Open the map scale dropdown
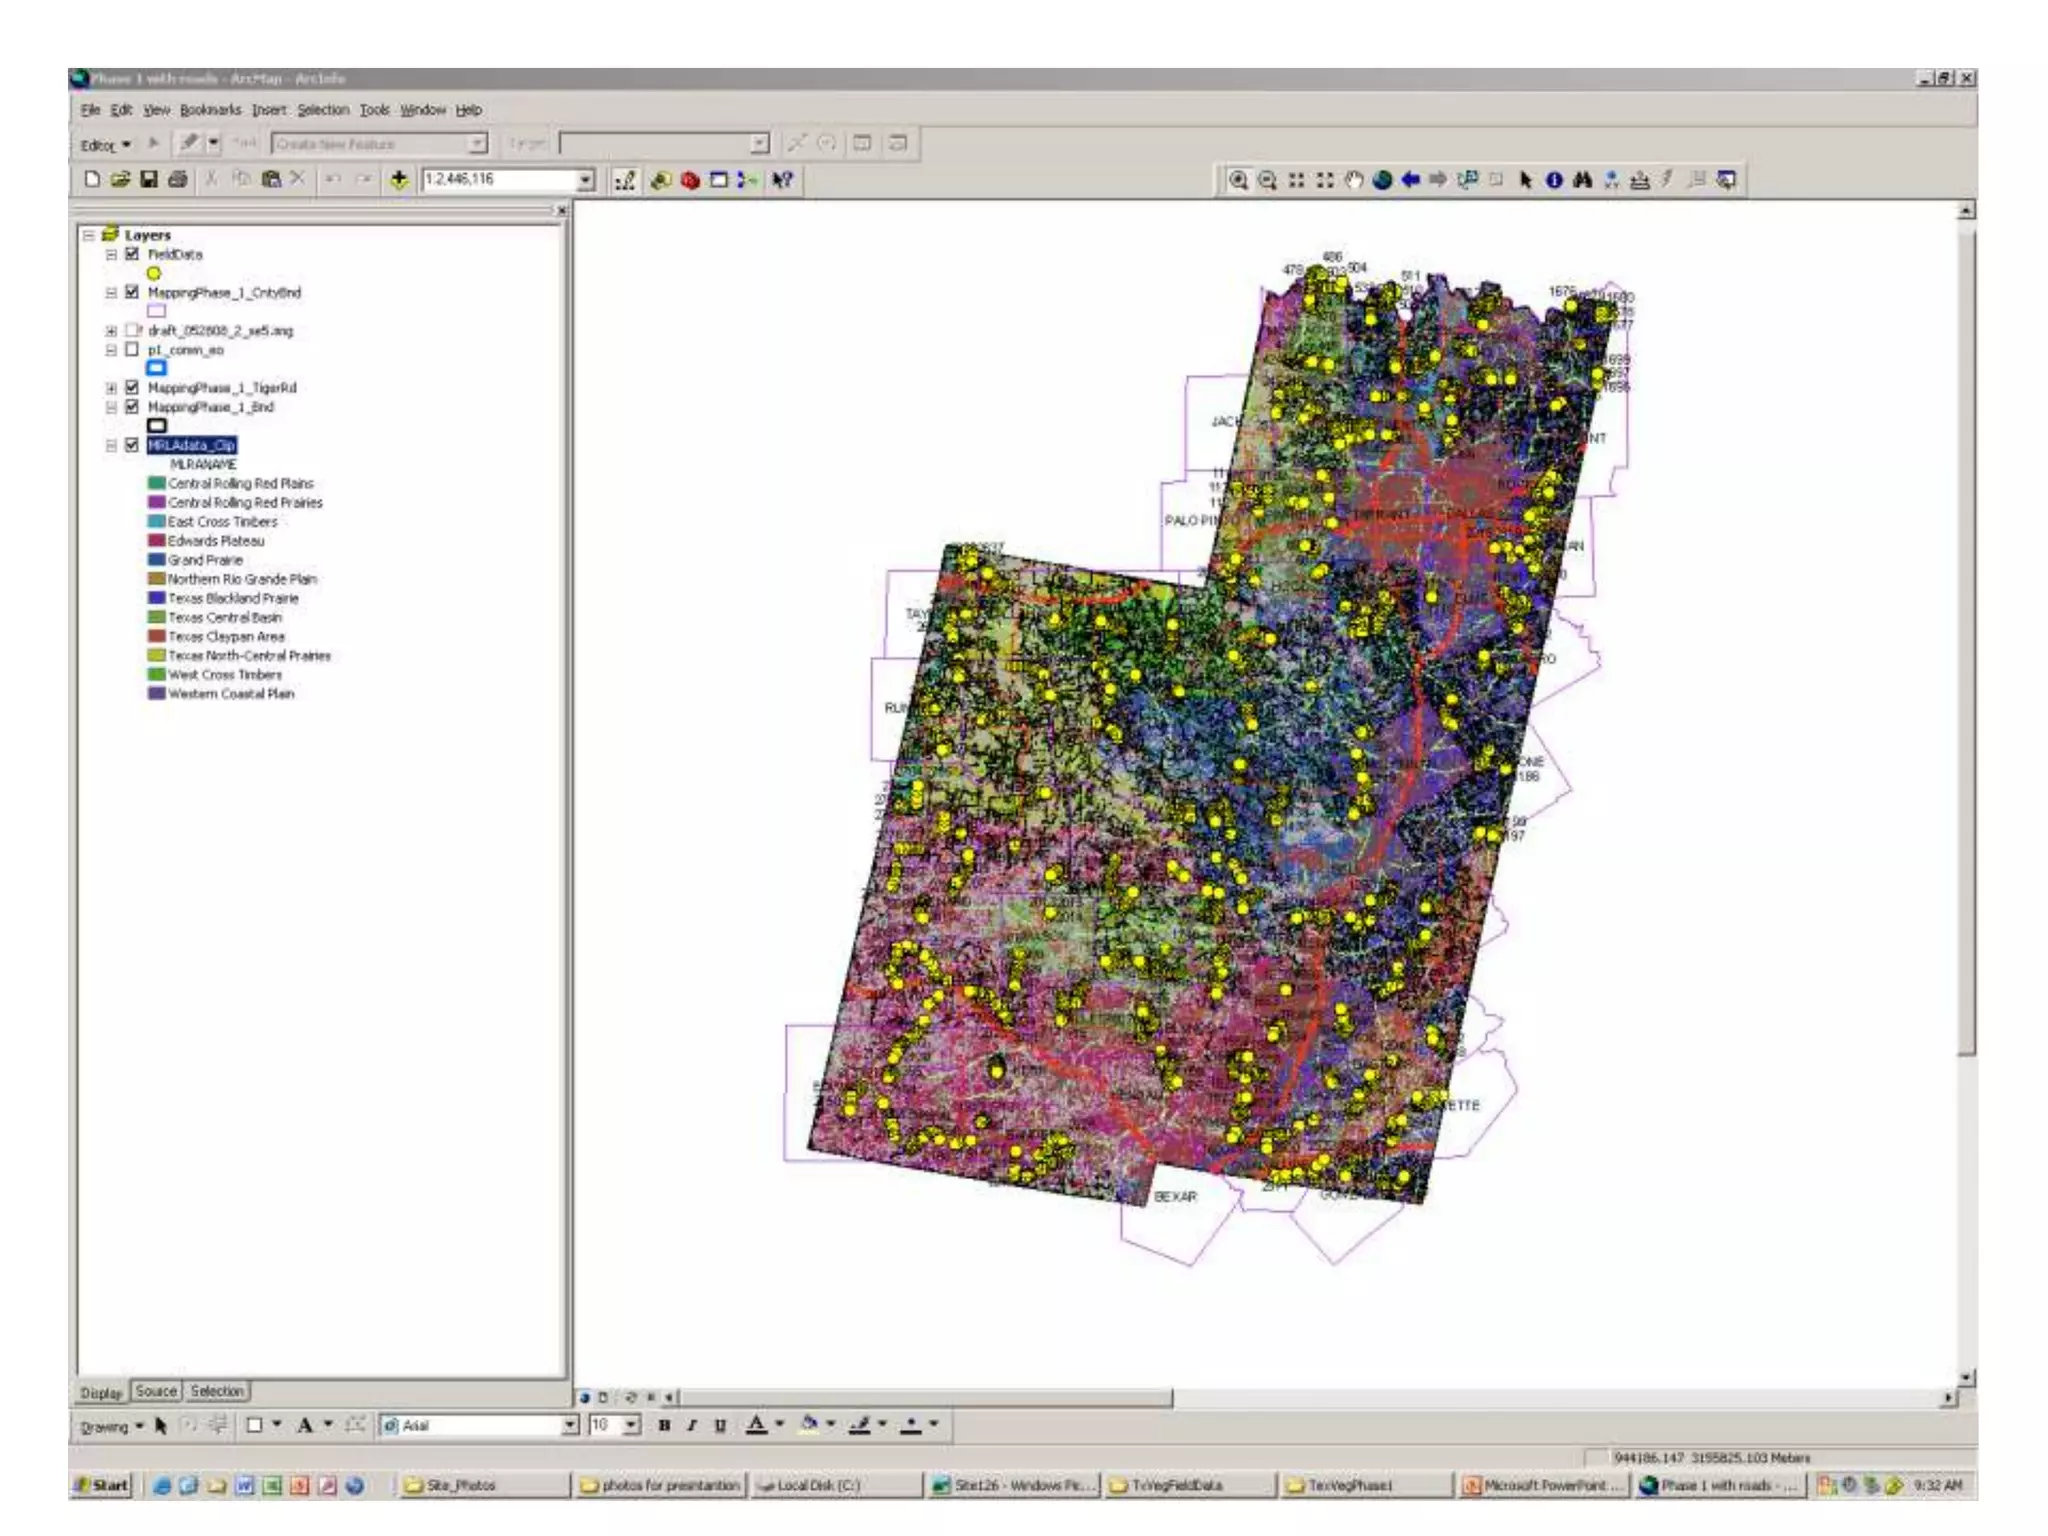This screenshot has width=2048, height=1536. (x=585, y=180)
